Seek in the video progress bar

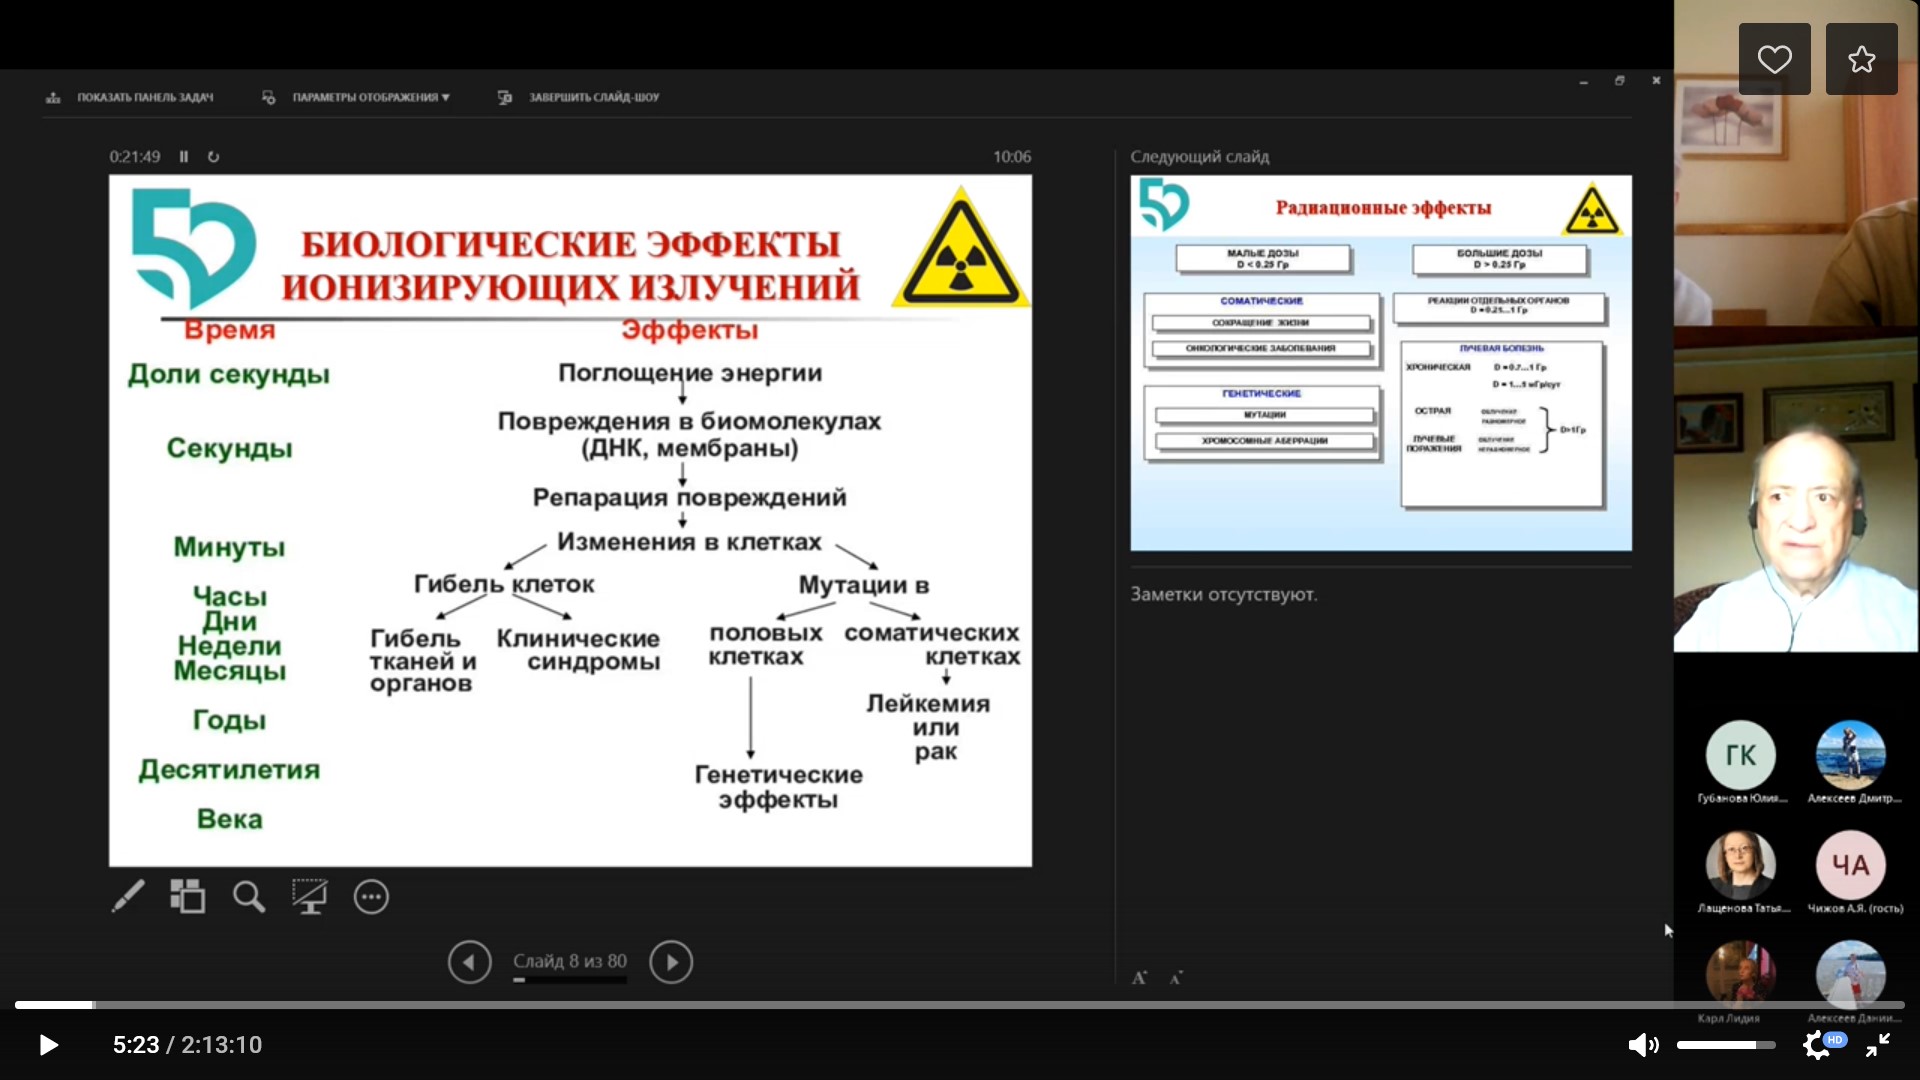point(960,1004)
